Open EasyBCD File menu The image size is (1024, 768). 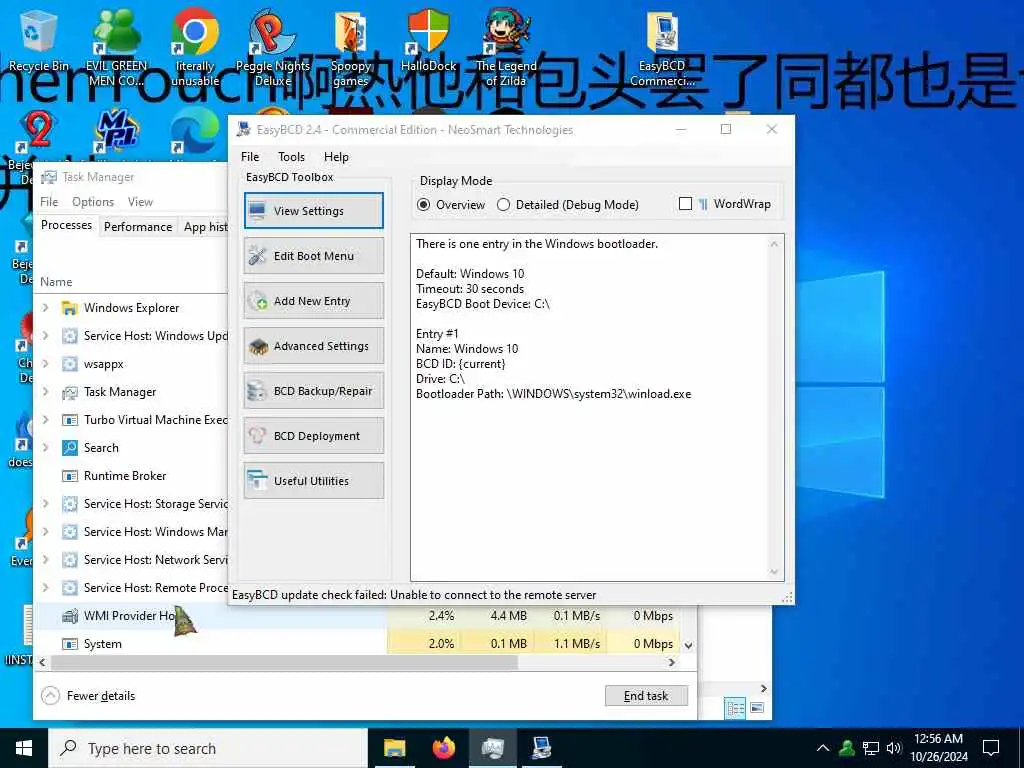click(x=250, y=157)
